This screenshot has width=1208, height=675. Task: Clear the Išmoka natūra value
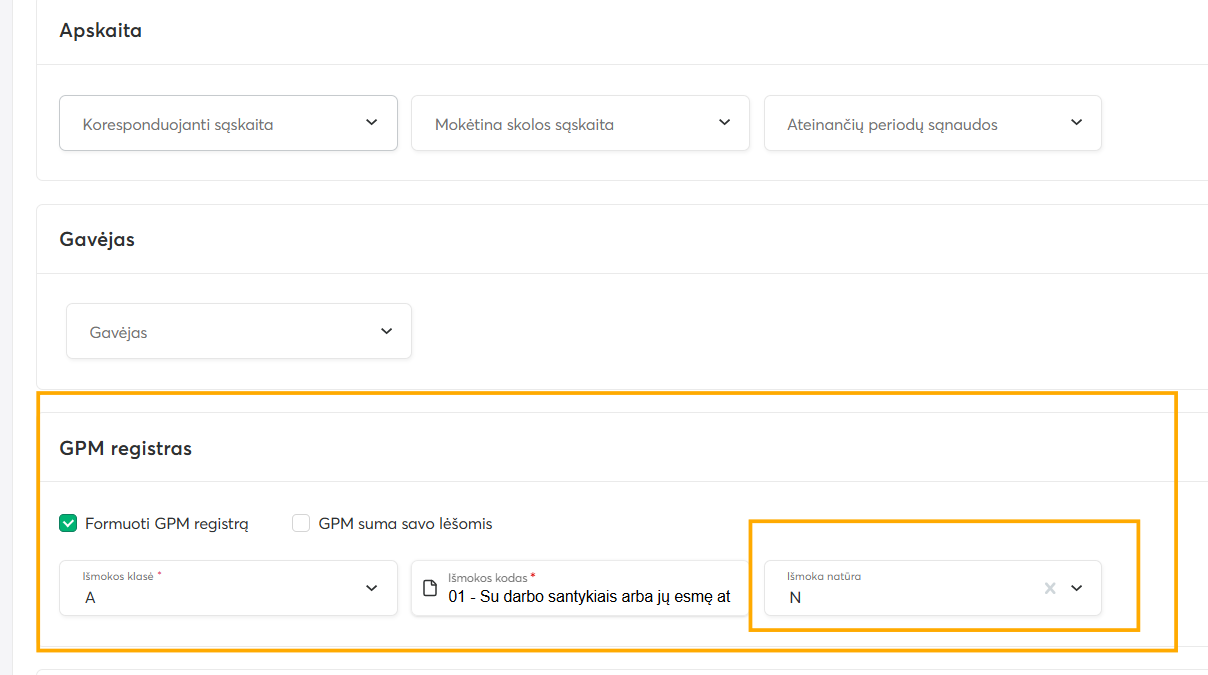[x=1050, y=588]
